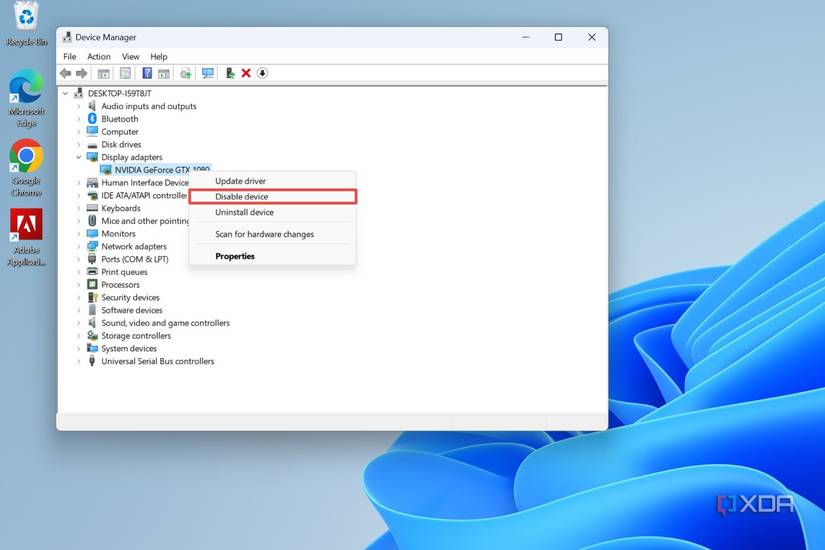The image size is (825, 550).
Task: Choose Update driver from context menu
Action: point(272,181)
